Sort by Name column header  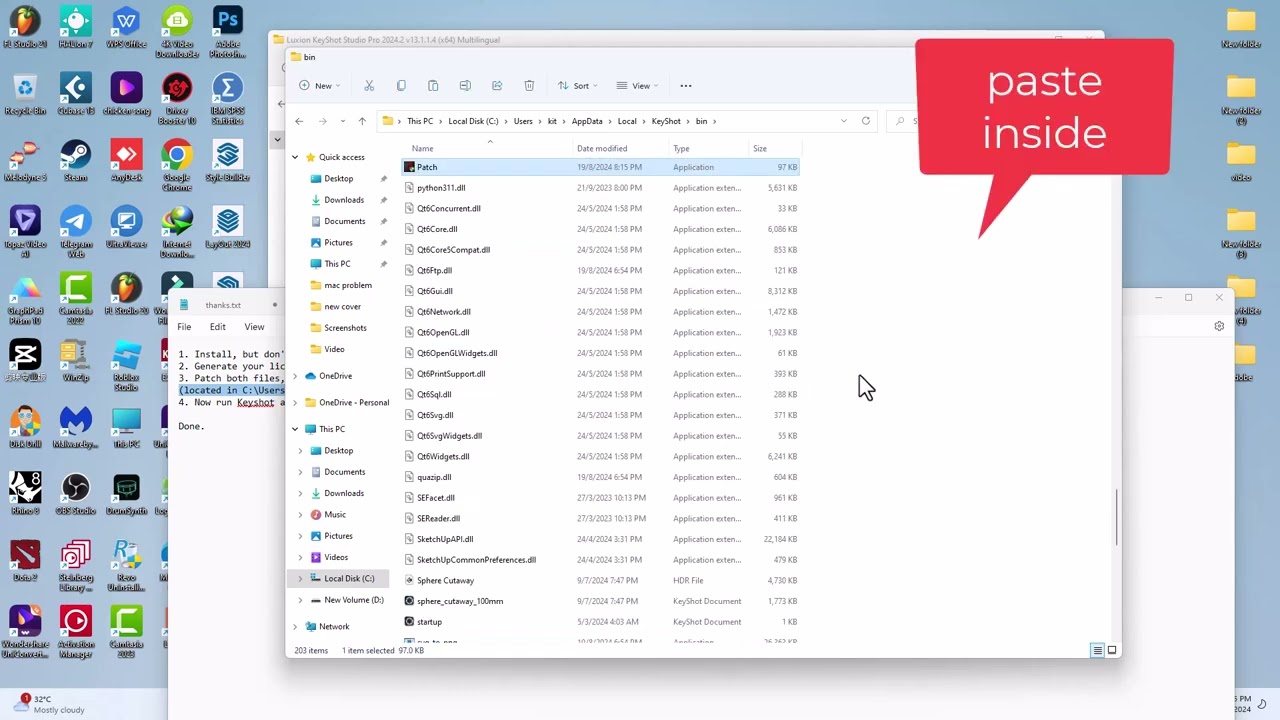point(423,149)
